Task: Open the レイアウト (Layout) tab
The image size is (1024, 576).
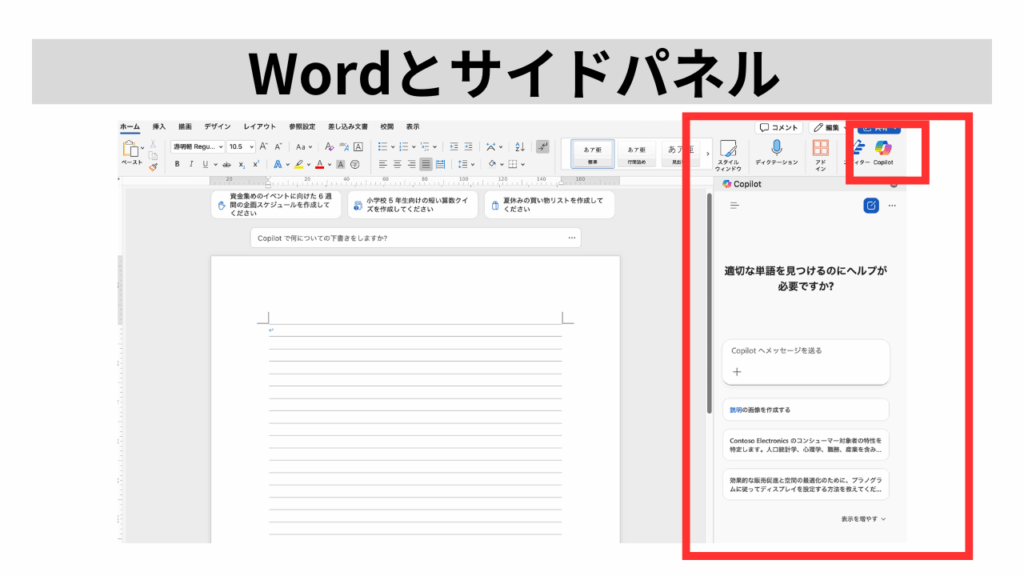Action: click(x=259, y=127)
